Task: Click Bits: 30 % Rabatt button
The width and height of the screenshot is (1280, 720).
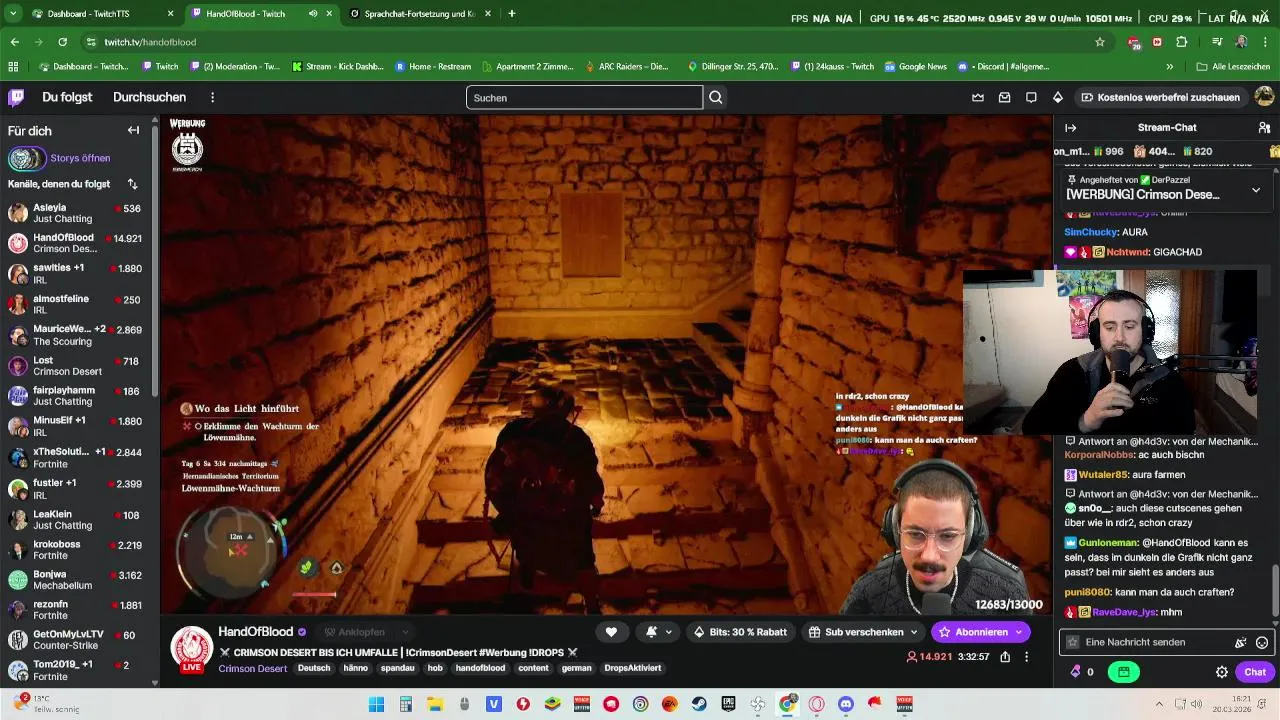Action: pyautogui.click(x=741, y=632)
